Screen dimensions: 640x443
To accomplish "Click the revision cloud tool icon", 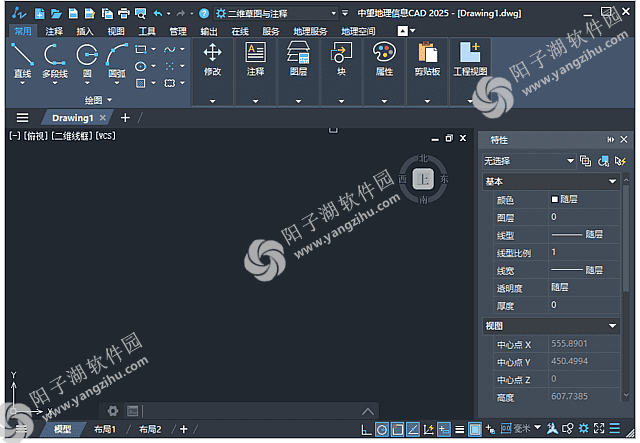I will click(x=169, y=83).
